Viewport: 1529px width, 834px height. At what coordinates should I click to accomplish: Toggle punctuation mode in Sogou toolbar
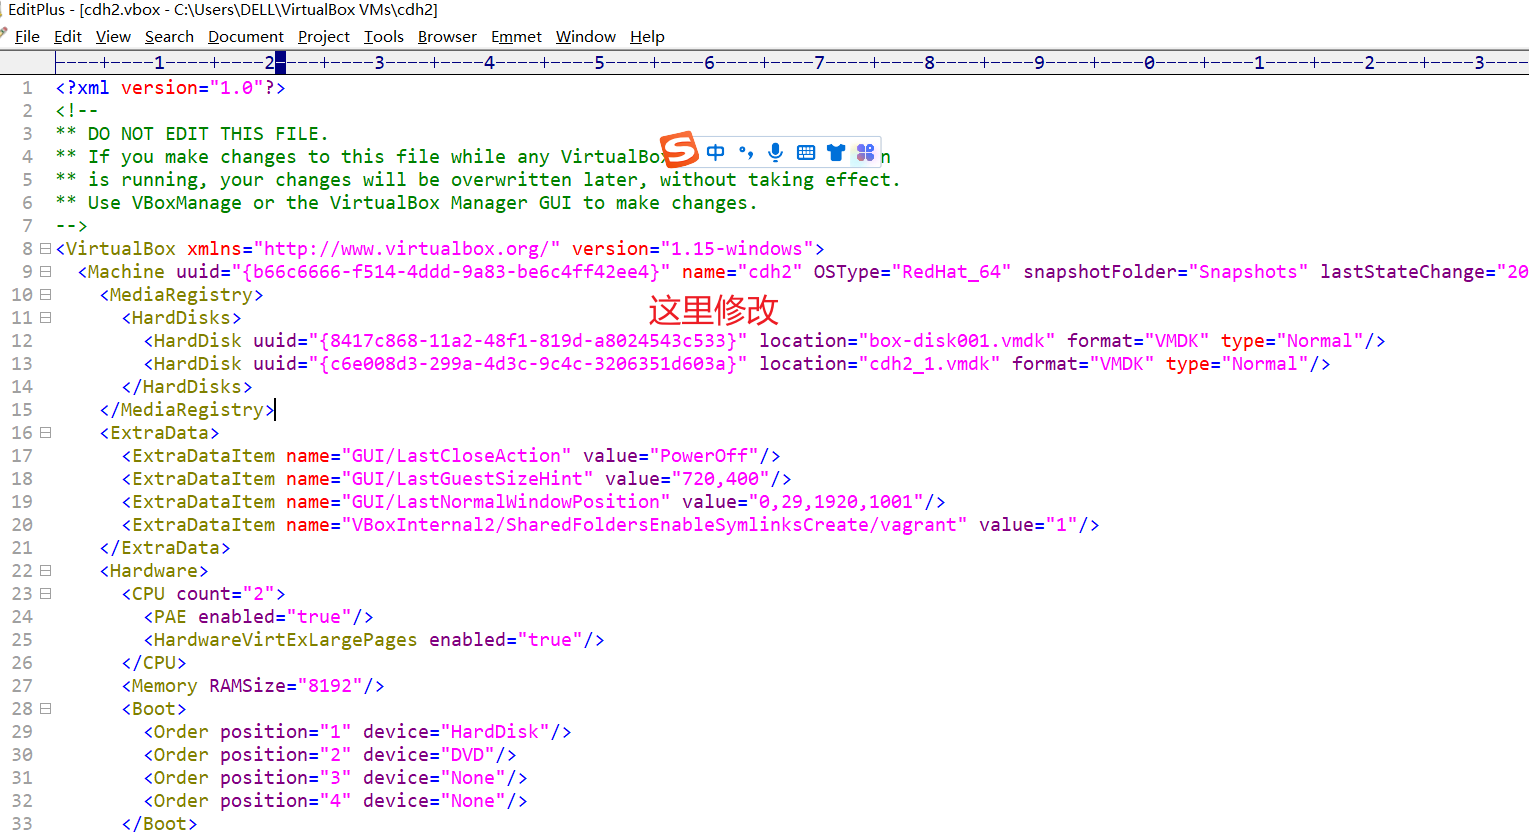[746, 153]
